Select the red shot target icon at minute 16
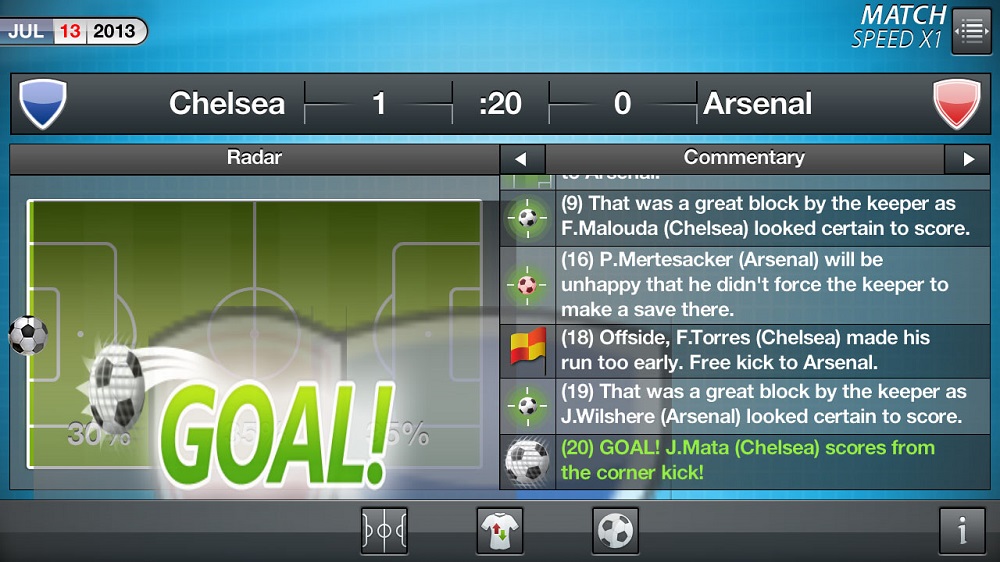This screenshot has height=562, width=1000. 527,285
